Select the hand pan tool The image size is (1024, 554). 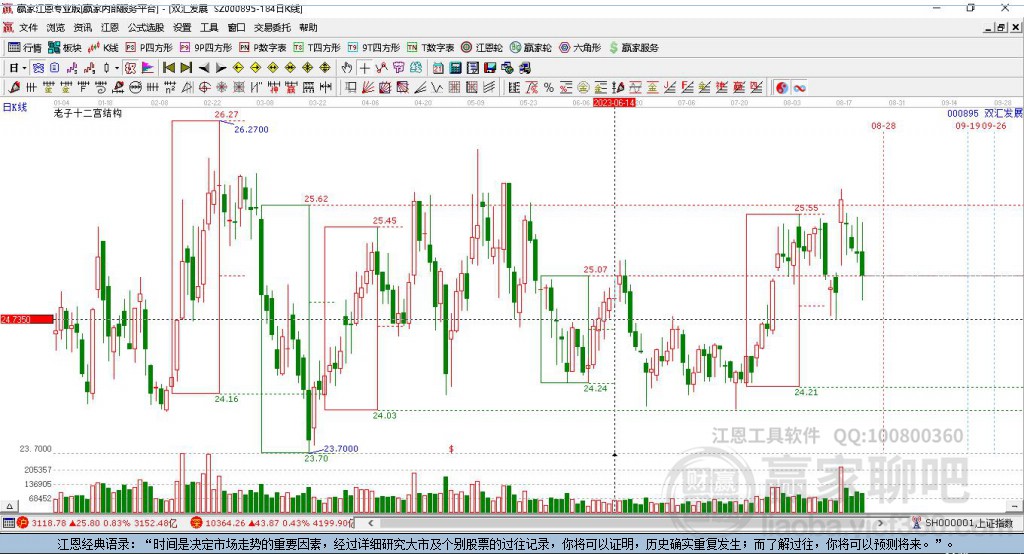(347, 68)
